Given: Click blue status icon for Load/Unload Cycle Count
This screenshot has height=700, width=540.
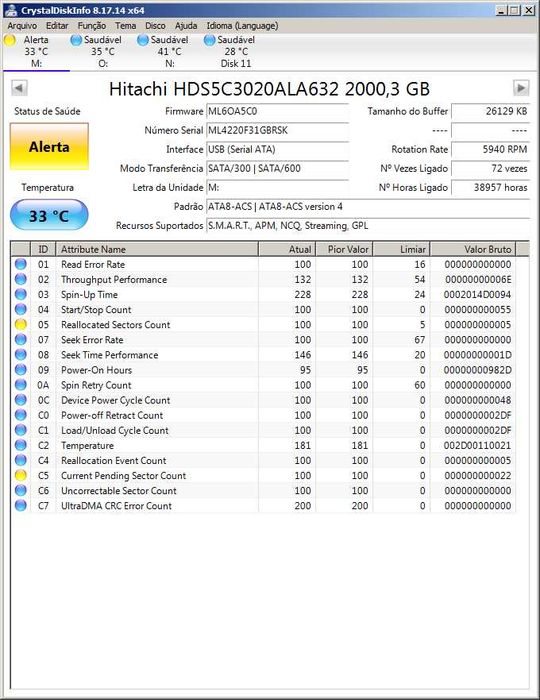Looking at the screenshot, I should [21, 430].
